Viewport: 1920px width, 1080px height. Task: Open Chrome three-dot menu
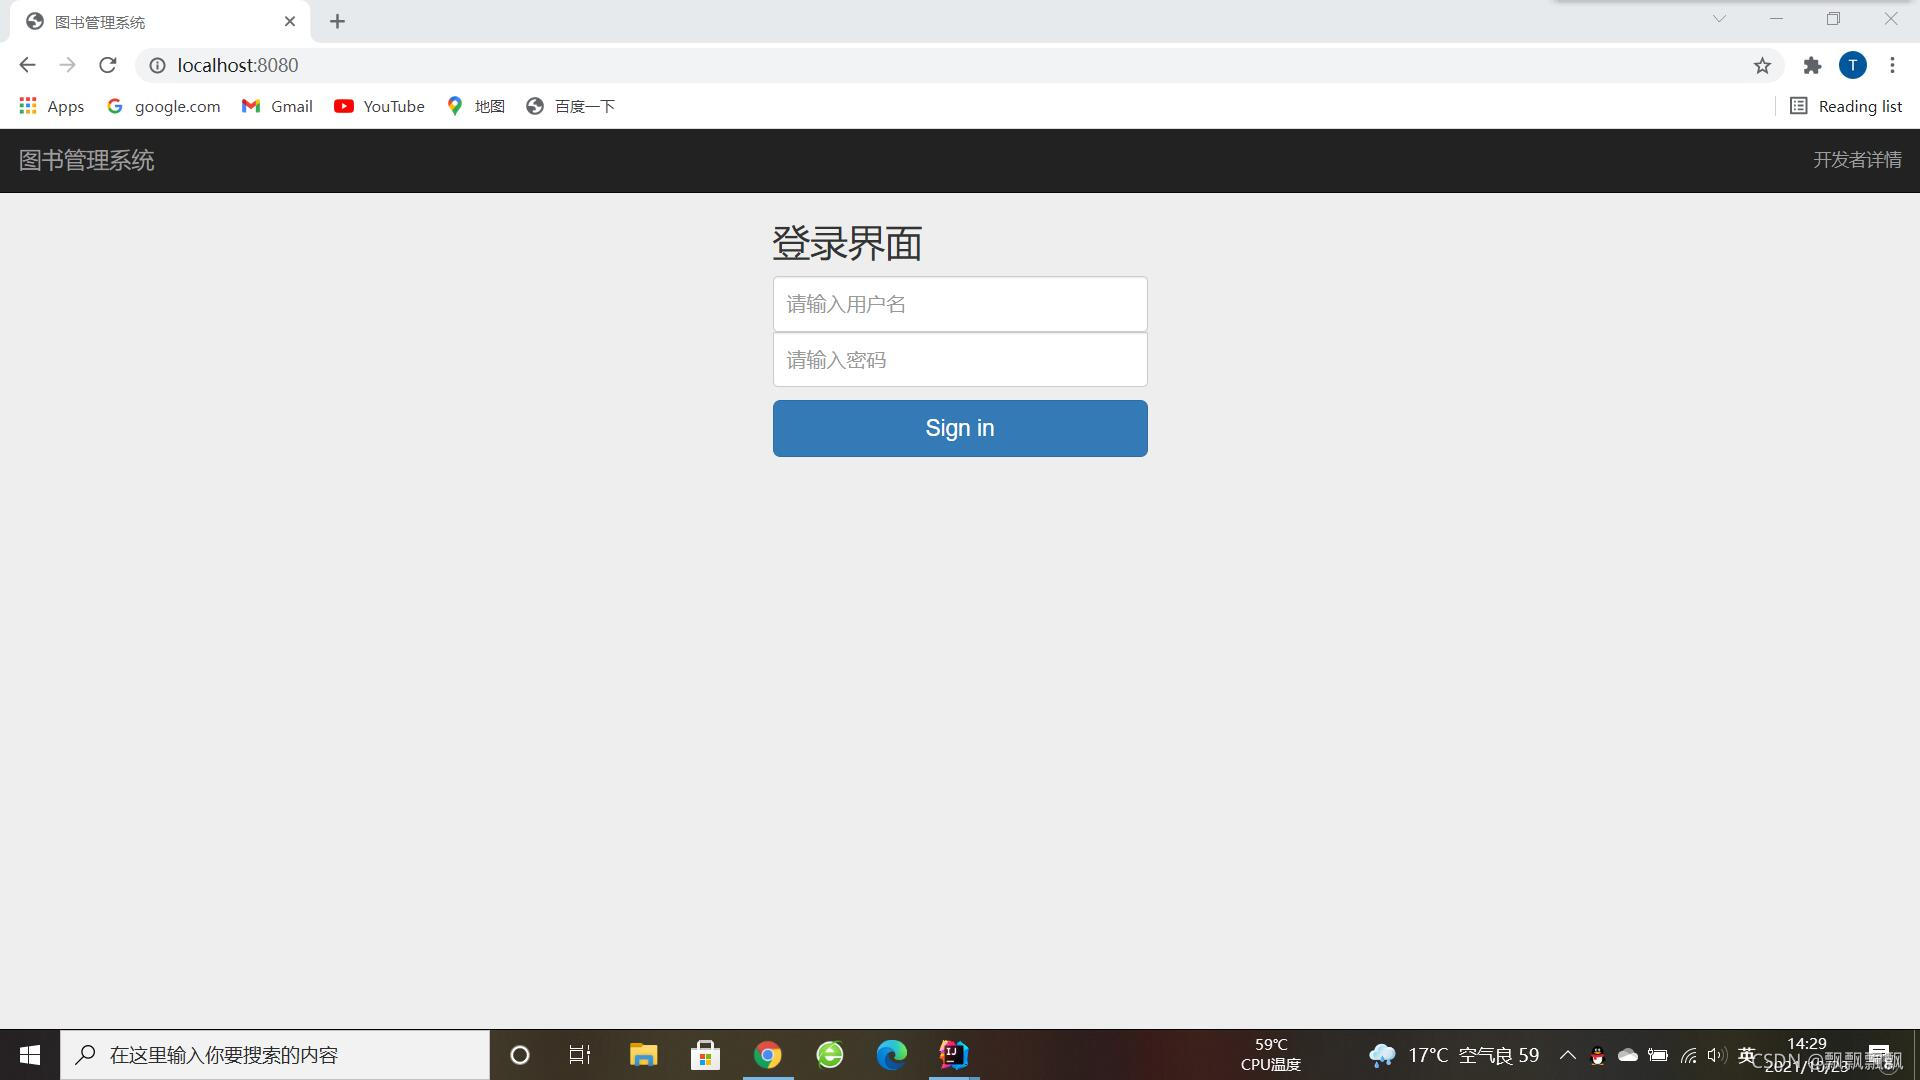point(1892,65)
